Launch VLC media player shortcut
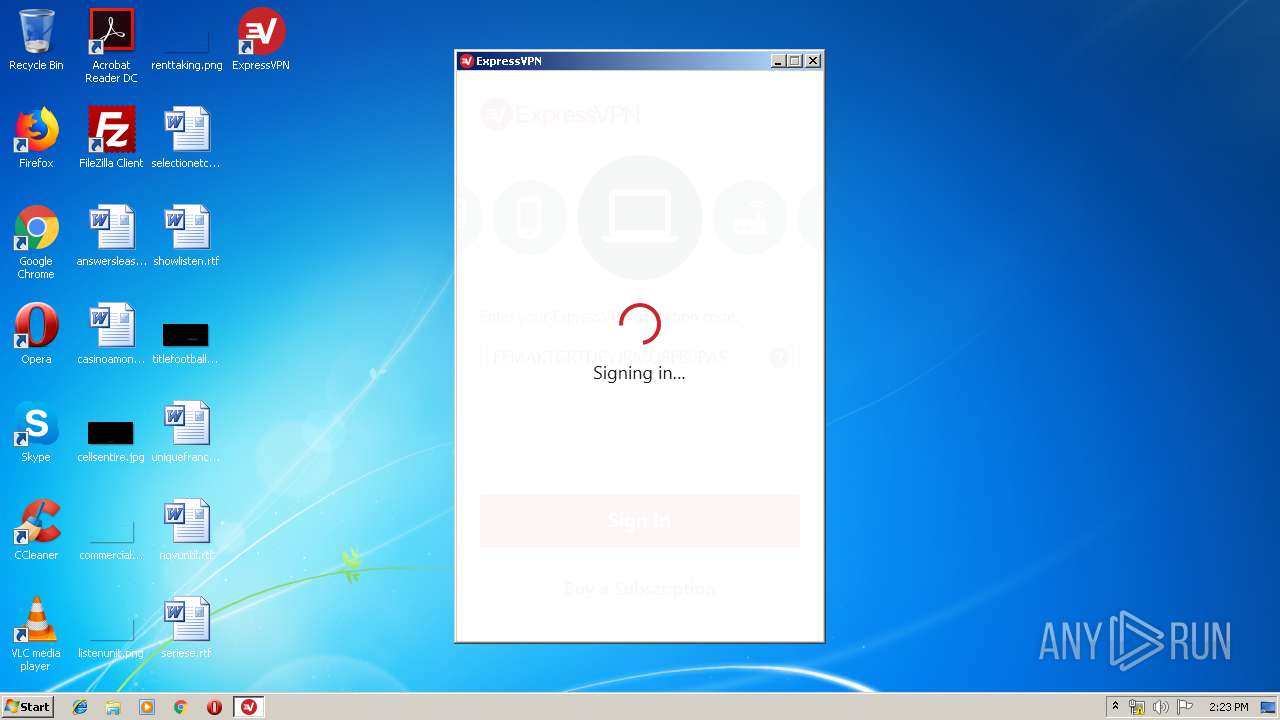 point(36,634)
